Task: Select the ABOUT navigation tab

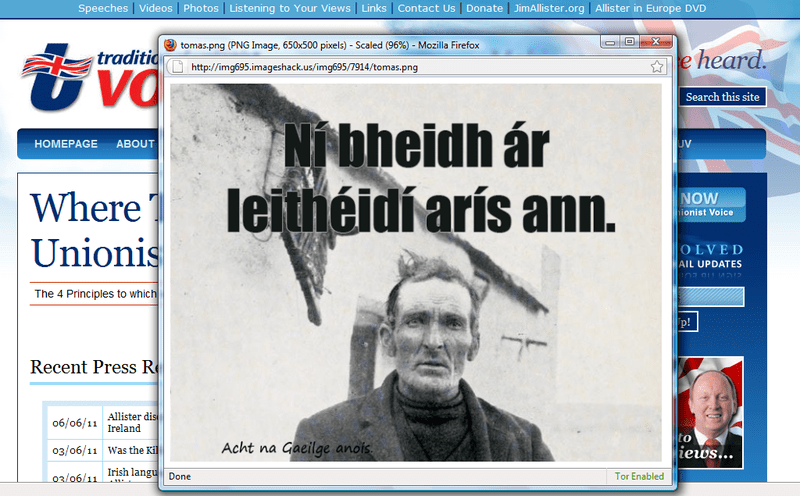Action: (135, 144)
